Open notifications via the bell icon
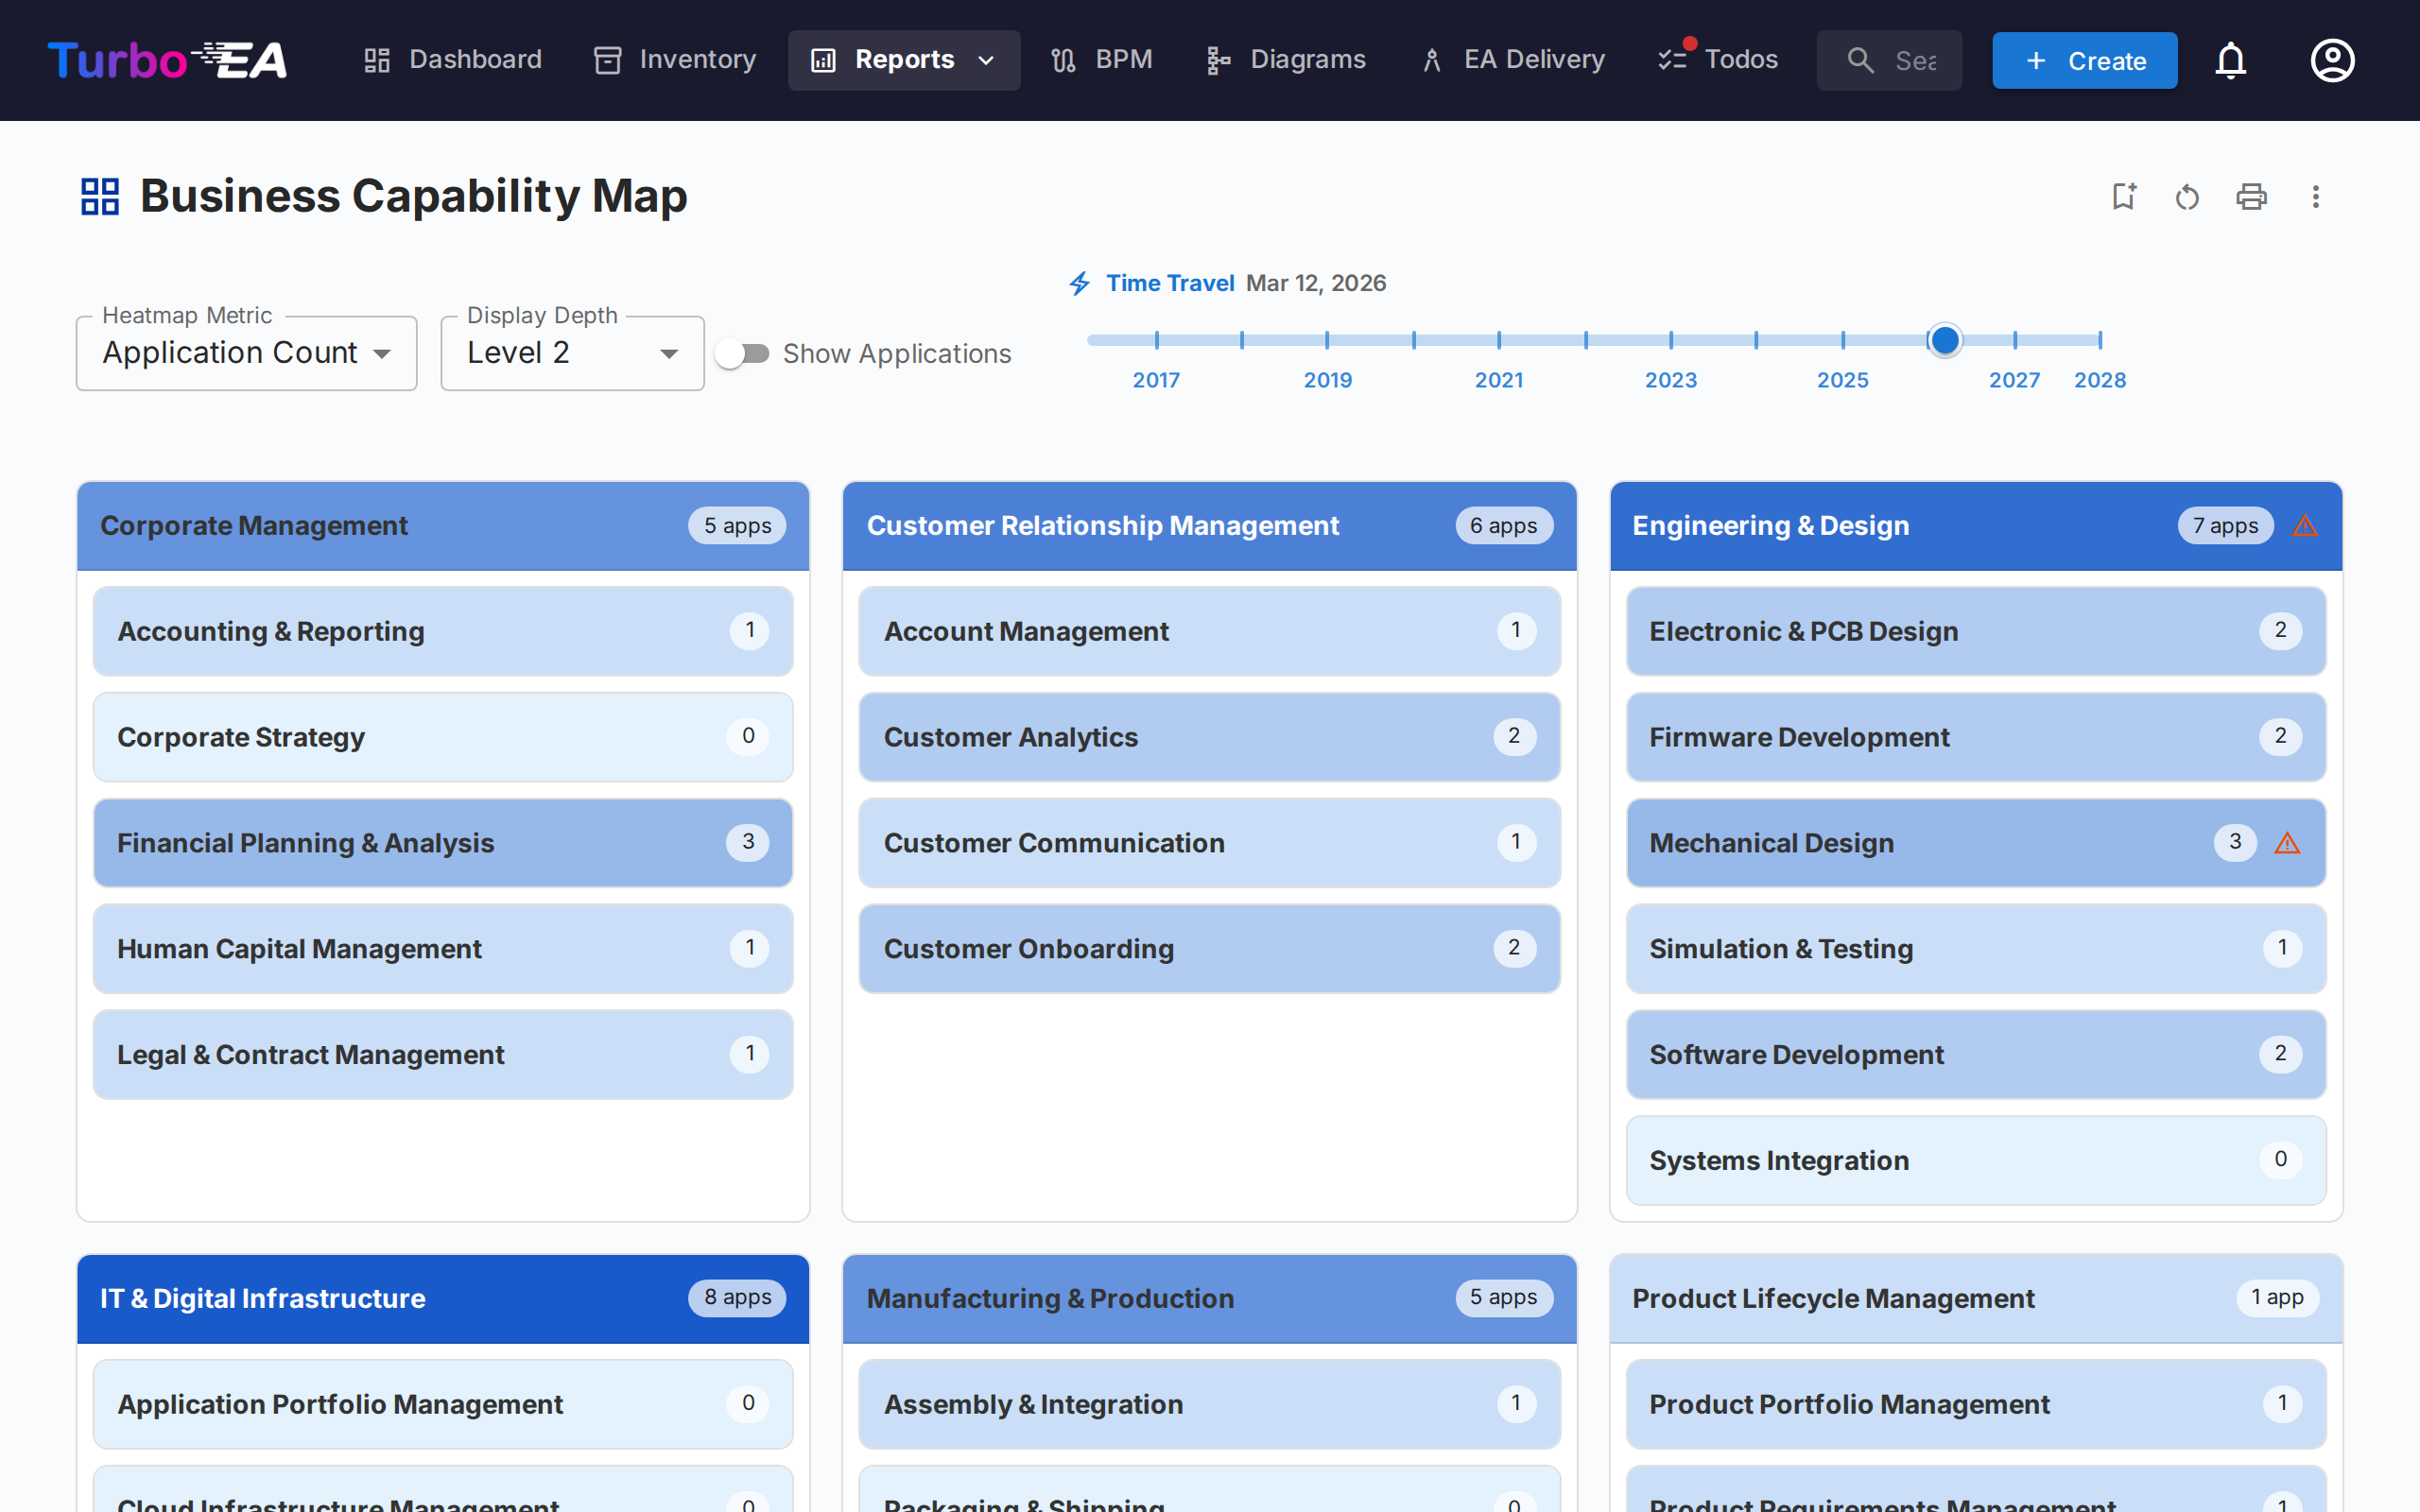This screenshot has width=2420, height=1512. point(2231,60)
